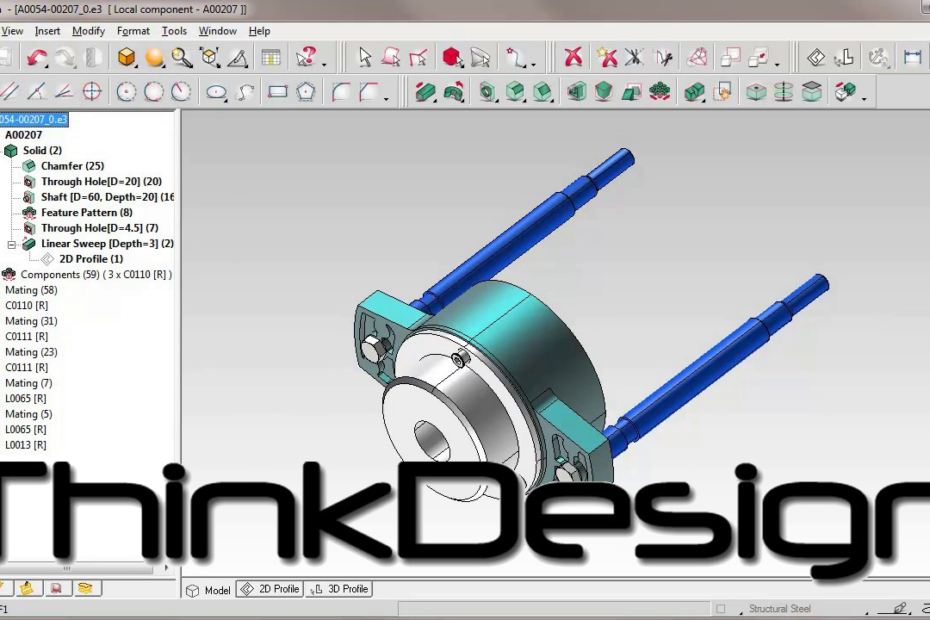Screen dimensions: 930x620
Task: Click the scissors trim curve icon
Action: click(663, 57)
